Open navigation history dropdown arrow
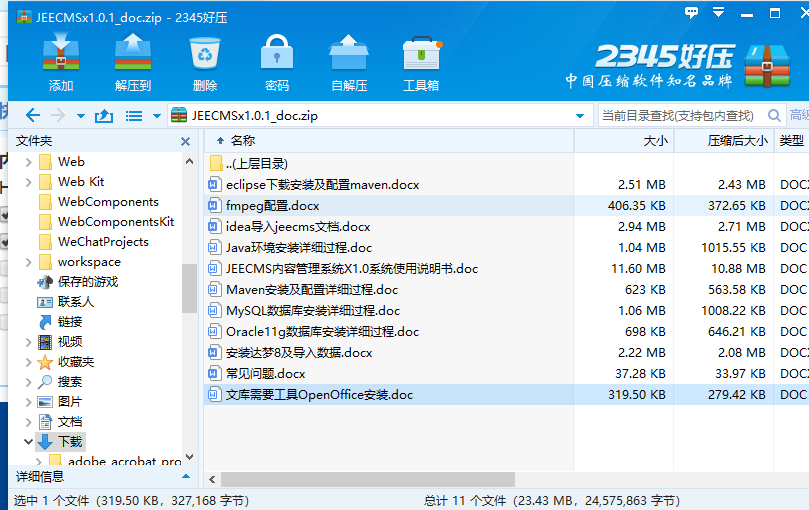The height and width of the screenshot is (510, 809). [80, 116]
